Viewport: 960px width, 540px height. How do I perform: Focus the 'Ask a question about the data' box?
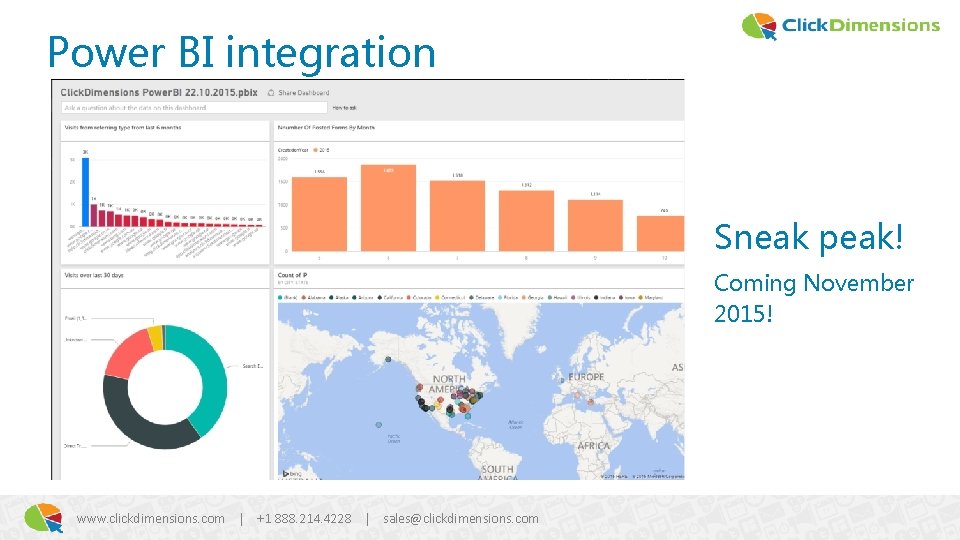(194, 108)
